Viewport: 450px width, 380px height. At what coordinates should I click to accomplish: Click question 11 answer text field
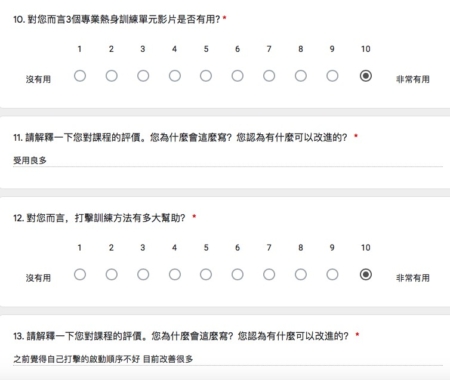coord(228,160)
